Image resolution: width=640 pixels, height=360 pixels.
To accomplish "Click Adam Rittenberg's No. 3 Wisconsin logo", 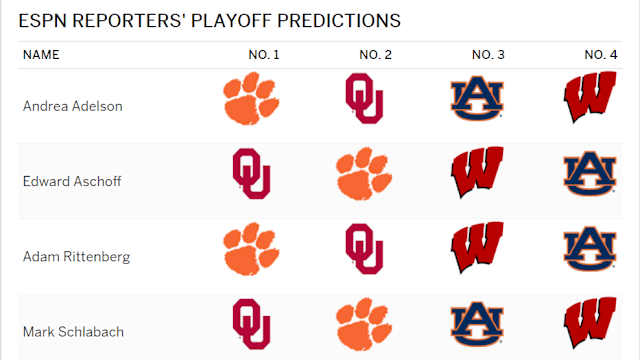I will (477, 247).
